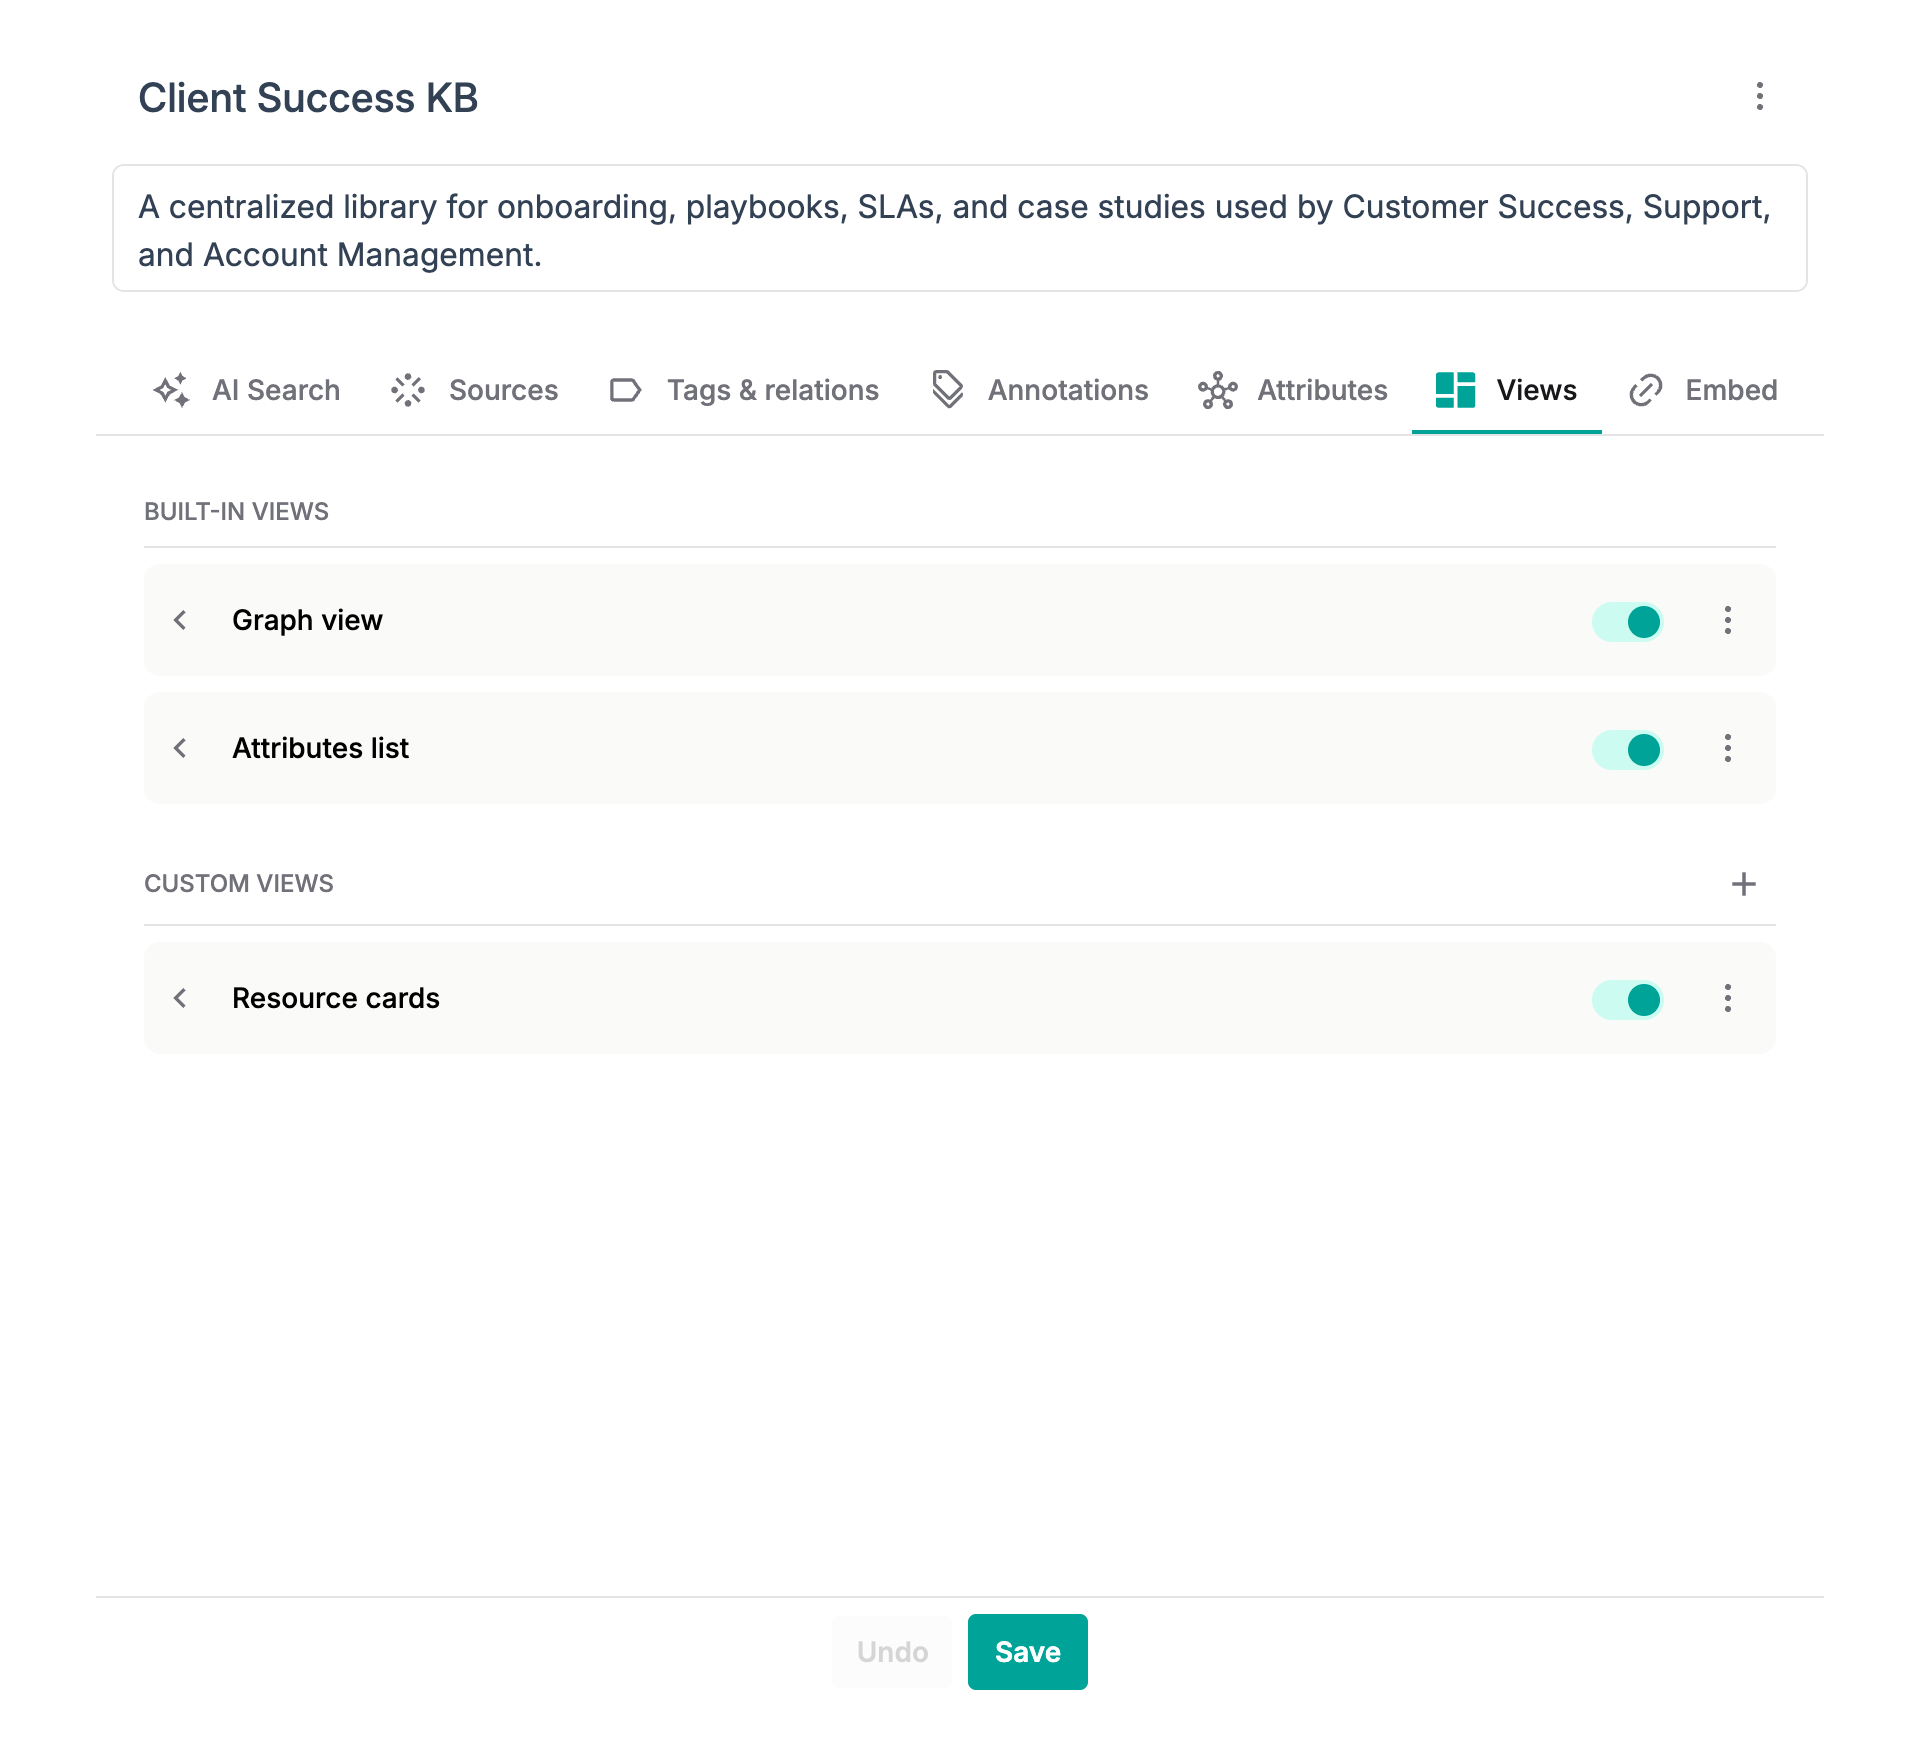
Task: Expand the Resource cards chevron
Action: click(180, 998)
